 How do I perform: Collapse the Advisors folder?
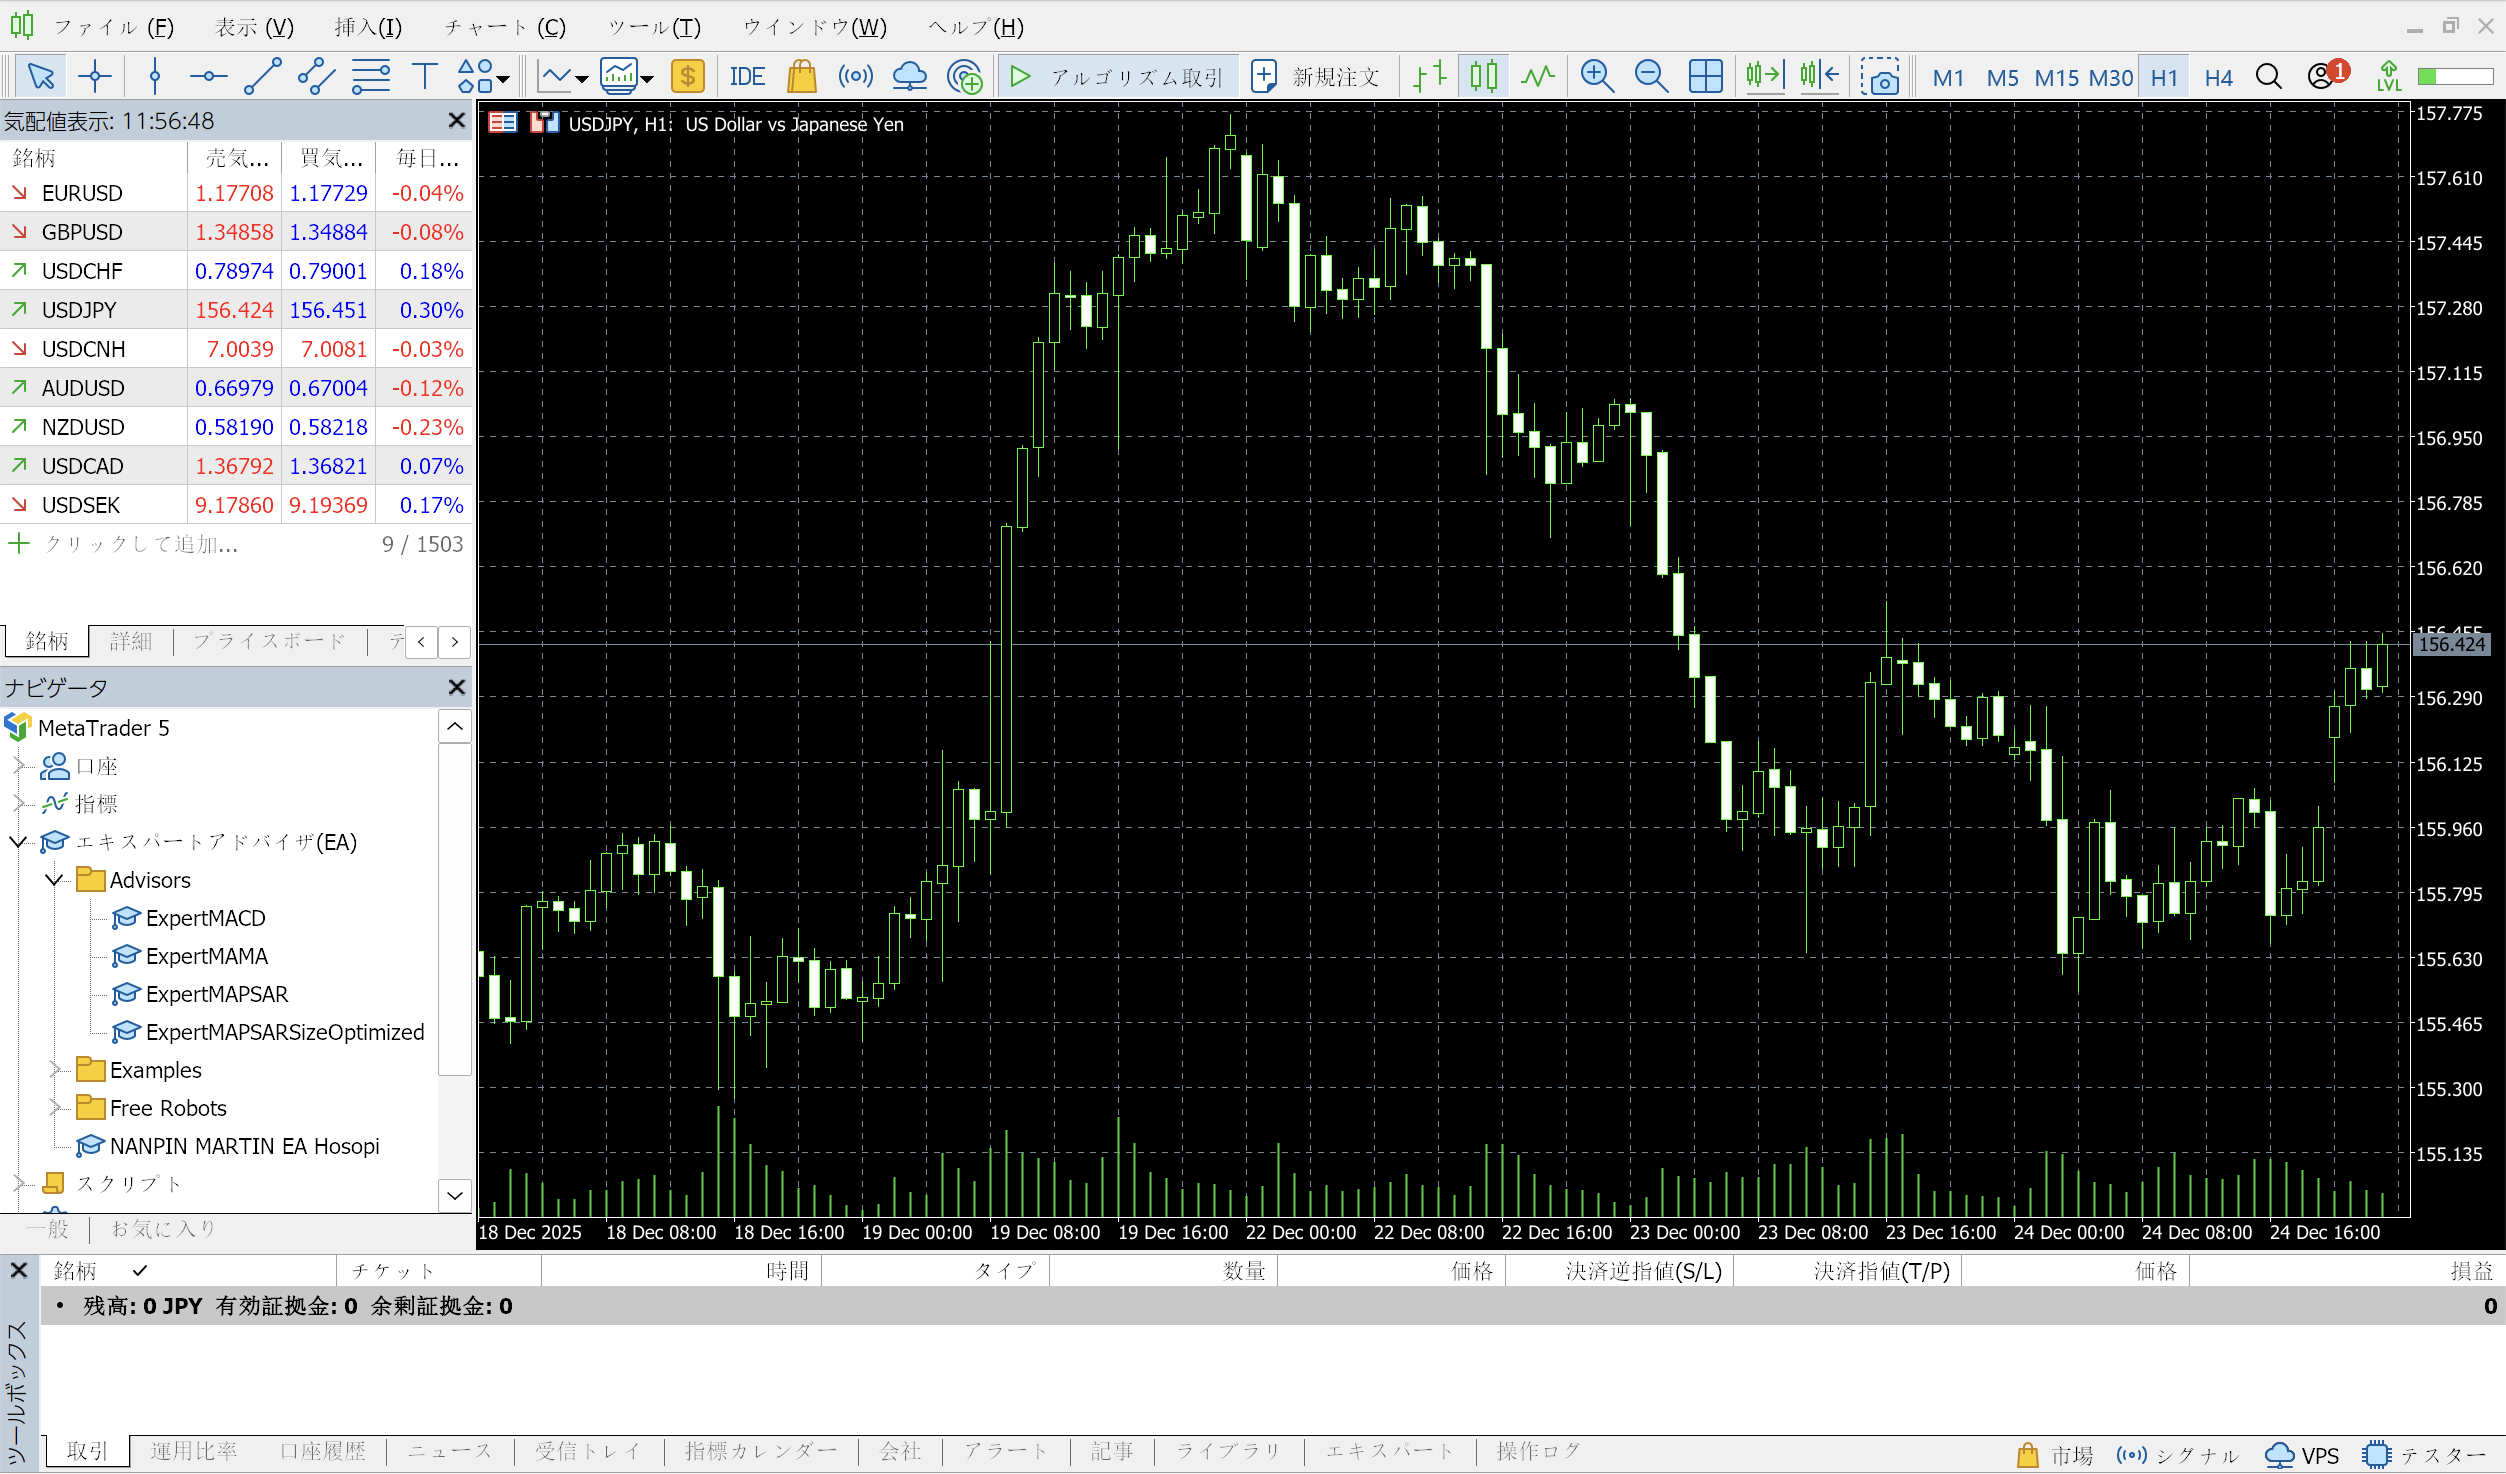tap(55, 880)
